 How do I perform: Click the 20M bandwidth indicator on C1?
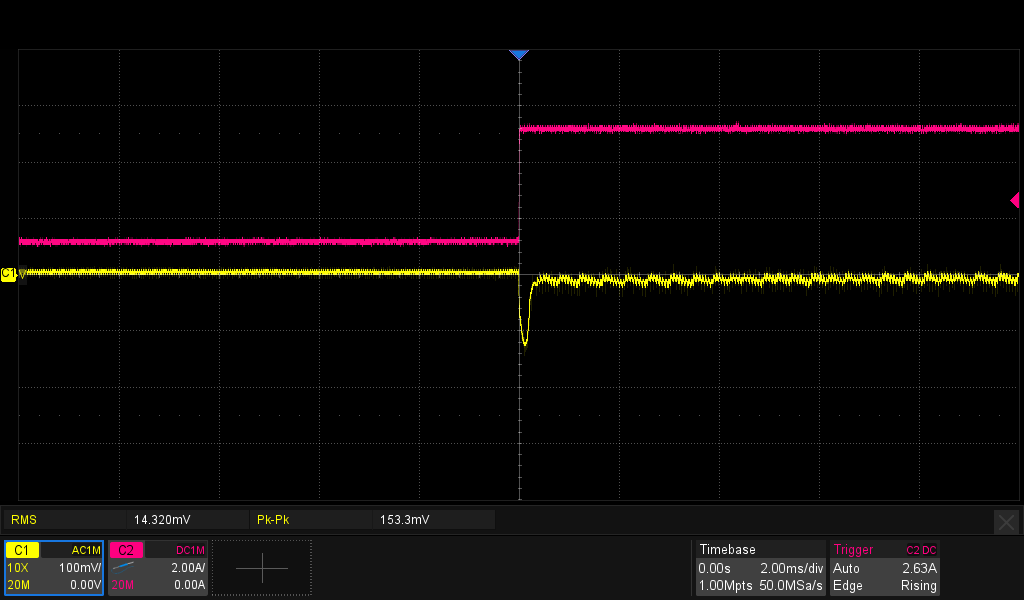point(18,585)
